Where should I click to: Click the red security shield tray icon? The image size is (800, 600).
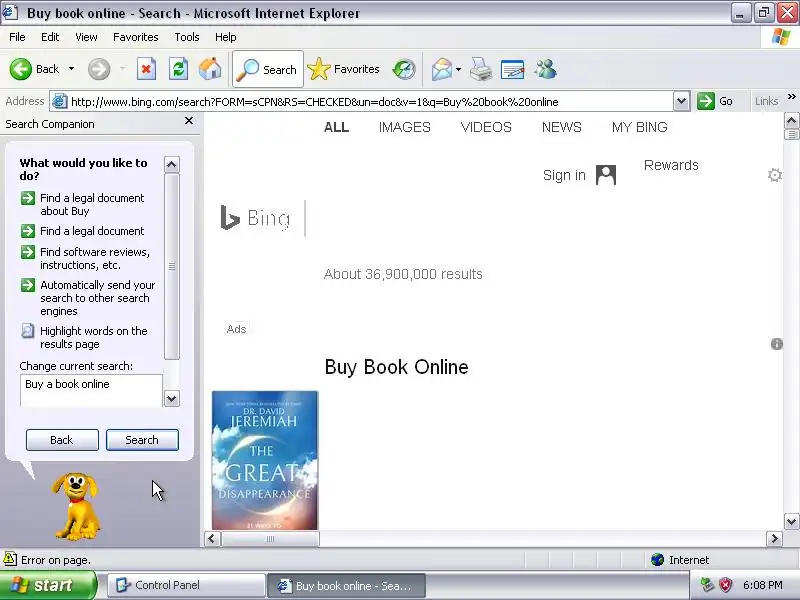[725, 585]
